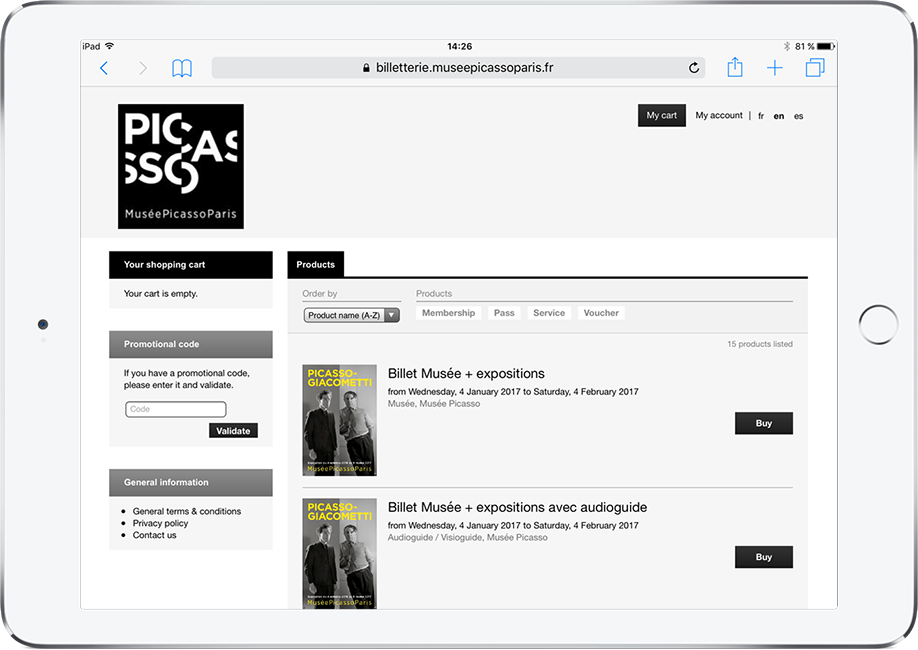Tap the Safari forward arrow
Viewport: 918px width, 650px height.
[143, 69]
